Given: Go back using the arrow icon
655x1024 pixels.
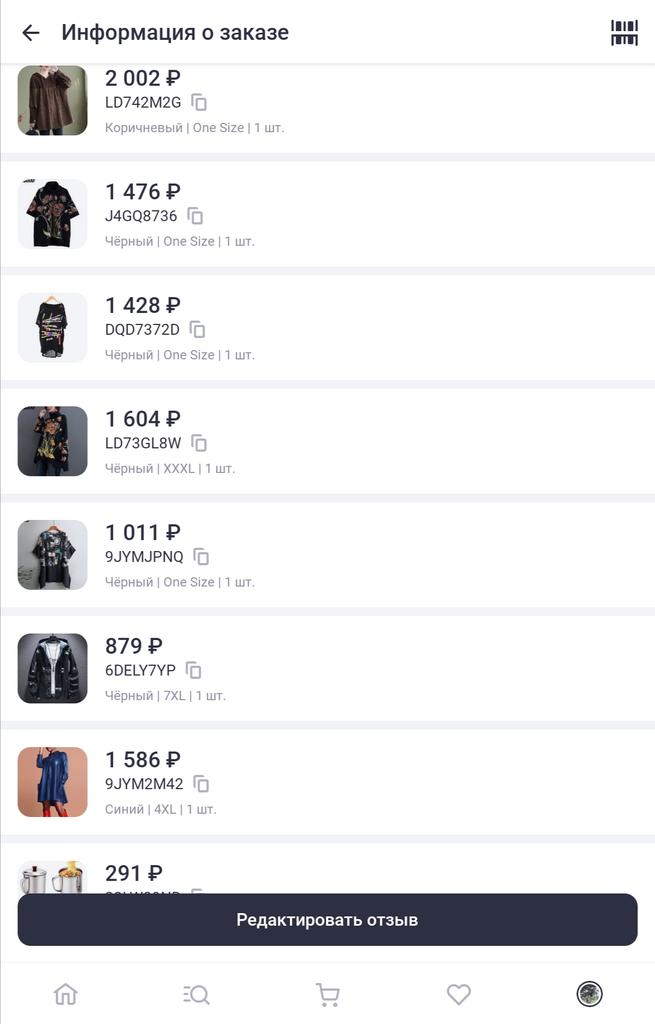Looking at the screenshot, I should click(31, 33).
